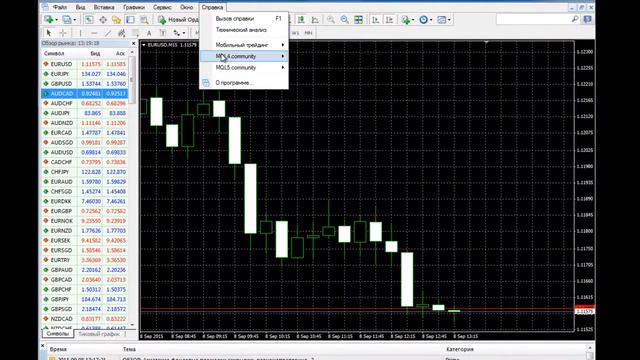
Task: Select the Cursor arrow tool
Action: 49,33
